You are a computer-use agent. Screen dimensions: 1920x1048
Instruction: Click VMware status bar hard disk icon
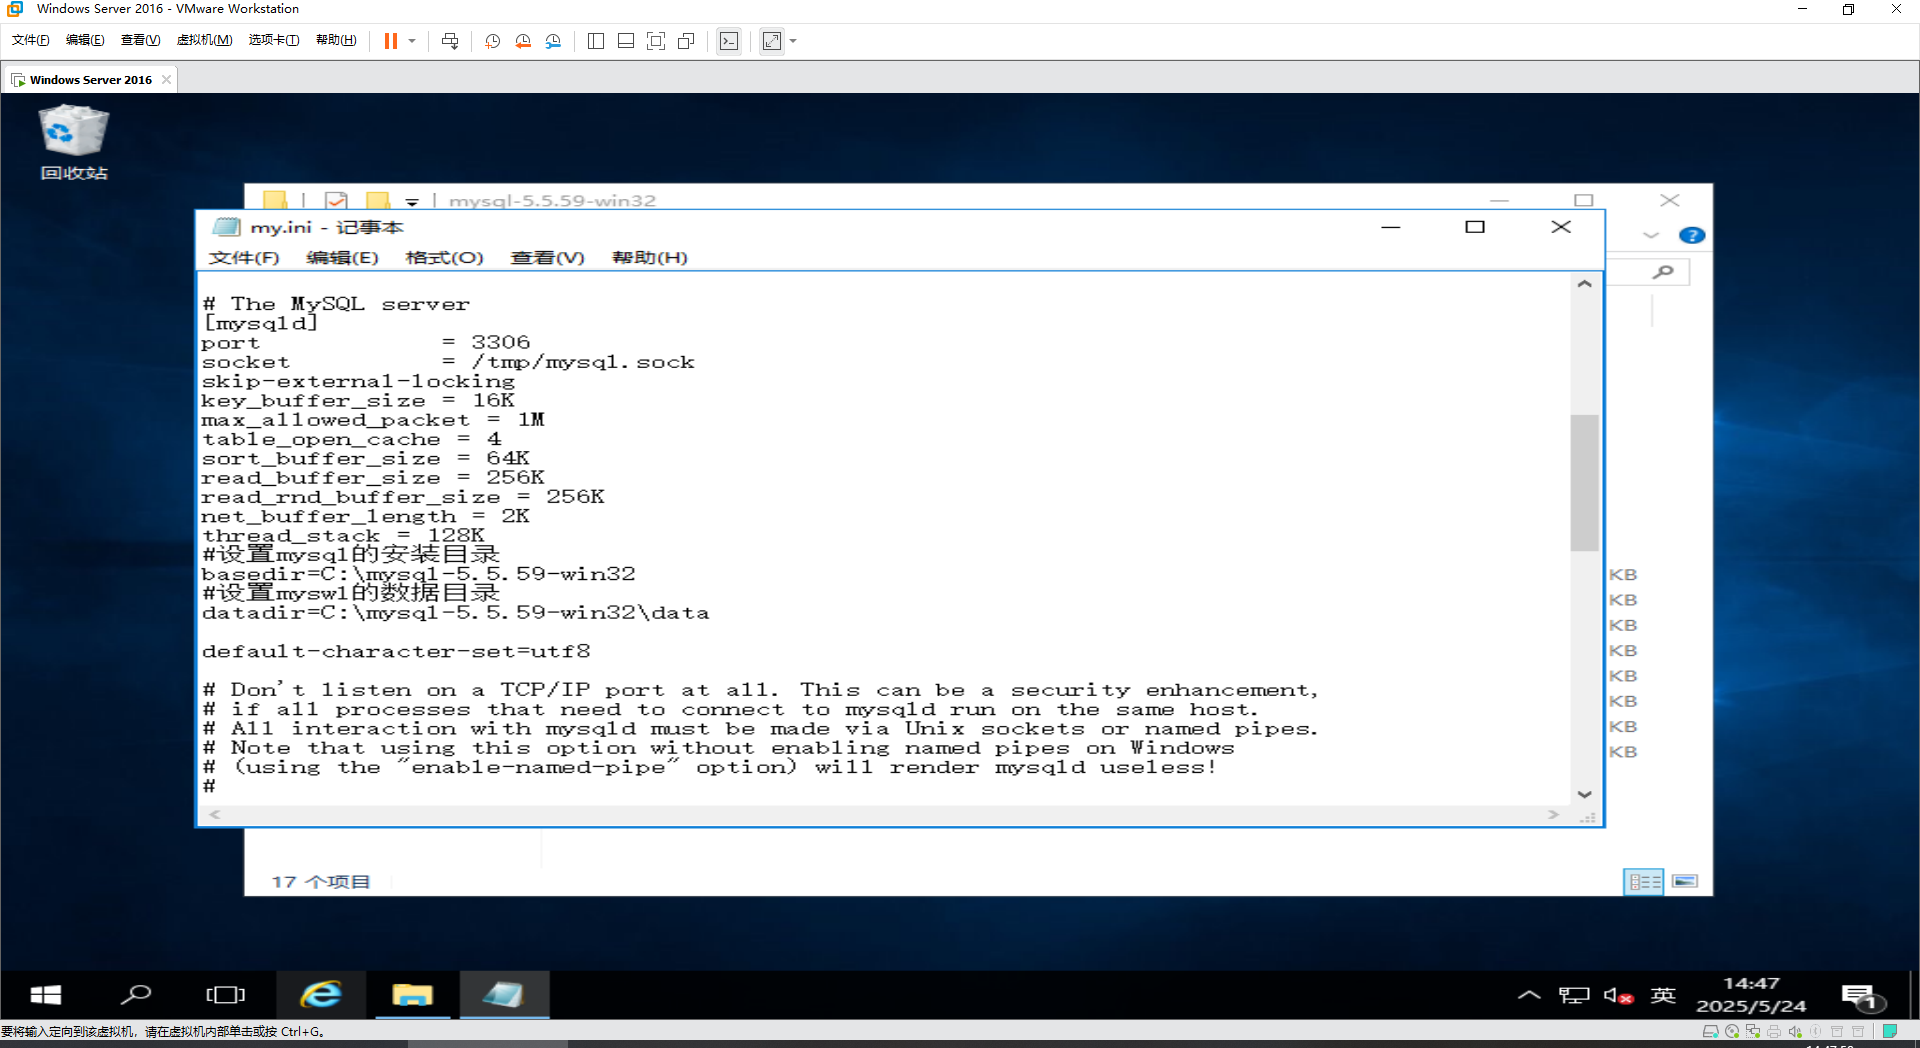[1710, 1031]
